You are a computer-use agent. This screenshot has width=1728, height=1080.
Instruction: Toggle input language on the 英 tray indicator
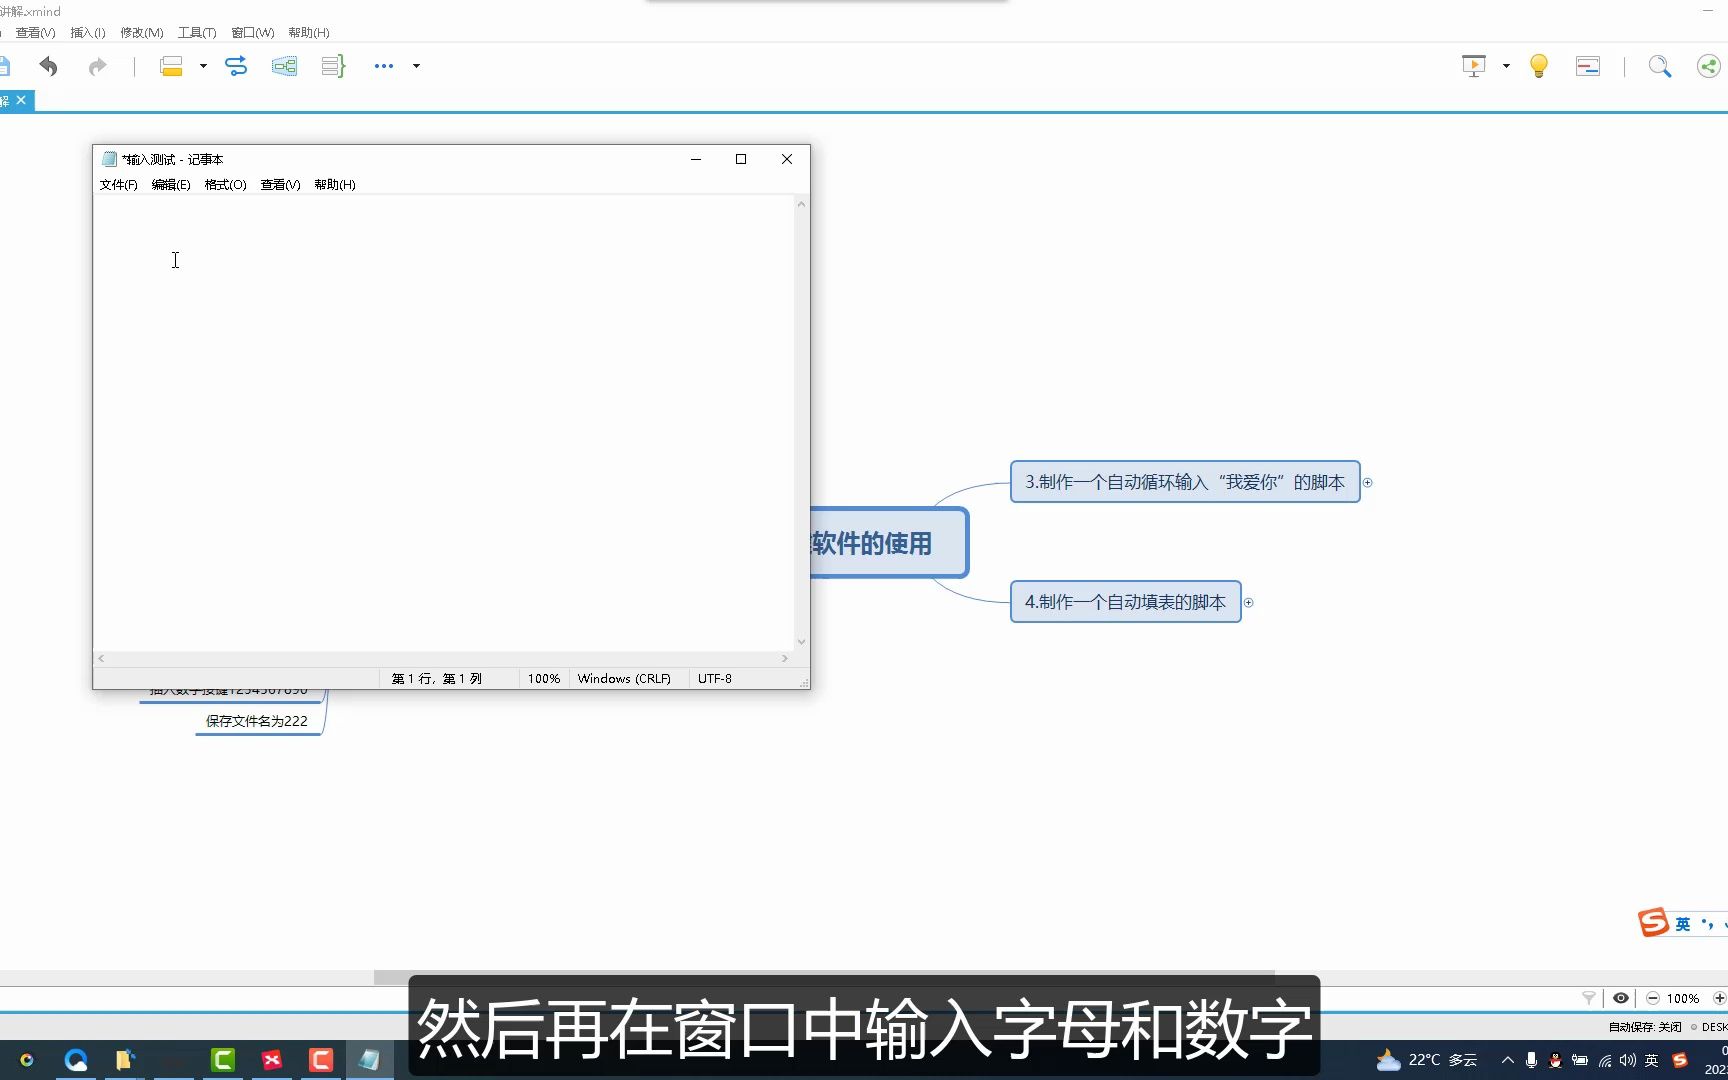1651,1061
